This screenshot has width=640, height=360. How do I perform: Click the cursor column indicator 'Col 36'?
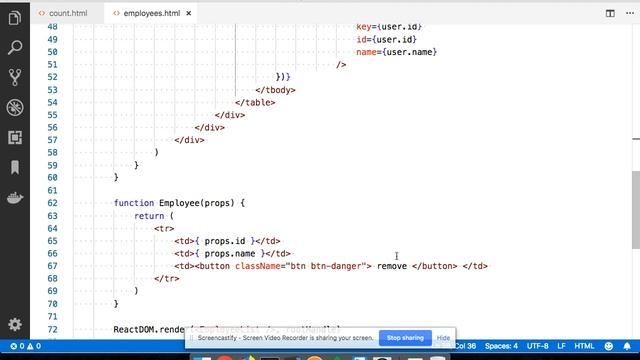point(466,346)
